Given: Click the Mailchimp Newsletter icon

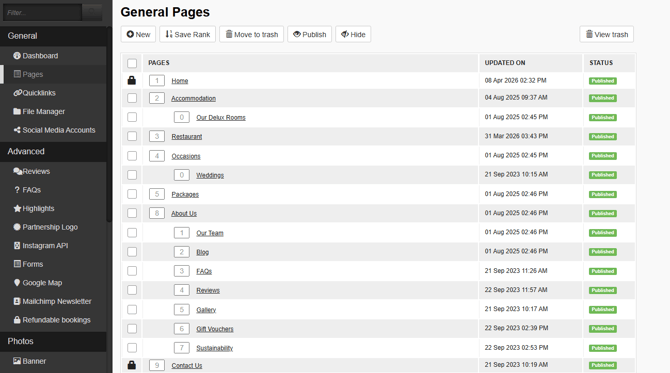Looking at the screenshot, I should (17, 301).
